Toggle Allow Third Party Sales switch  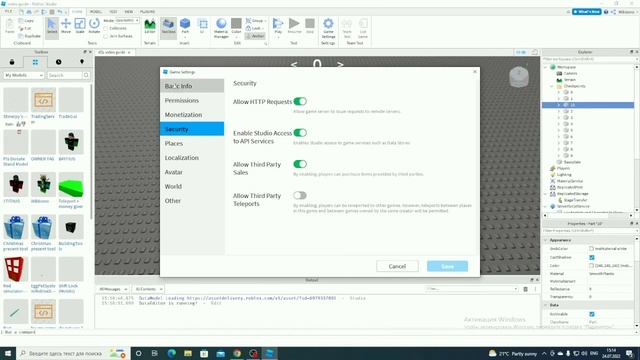click(300, 164)
